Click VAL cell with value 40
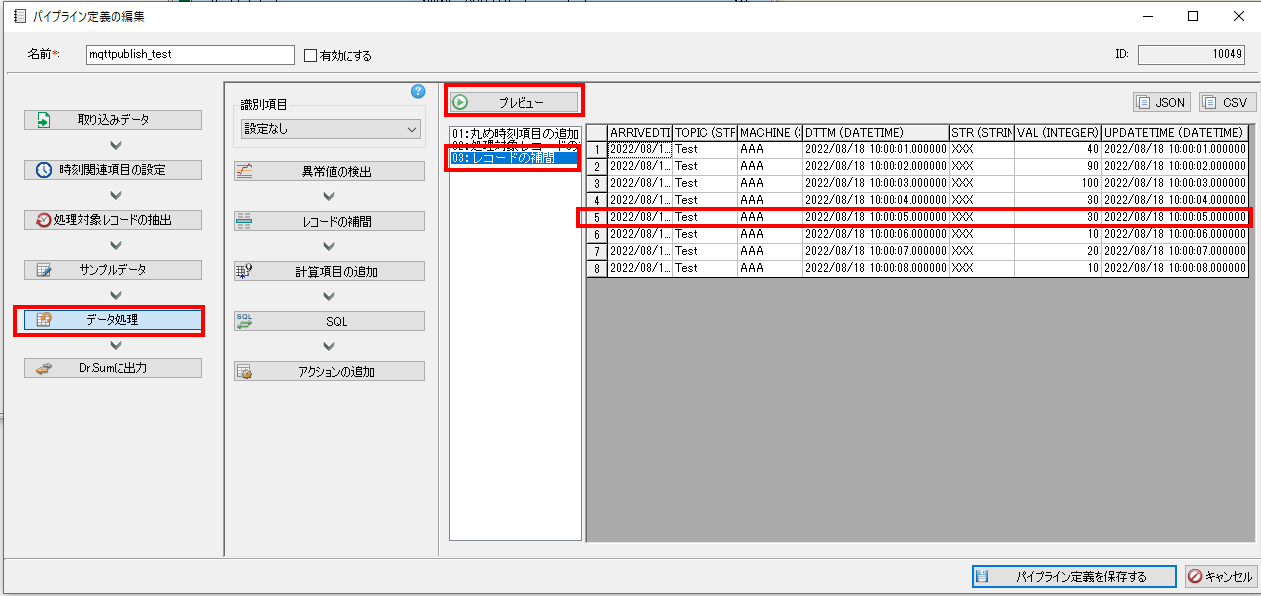The width and height of the screenshot is (1261, 596). pos(1058,149)
